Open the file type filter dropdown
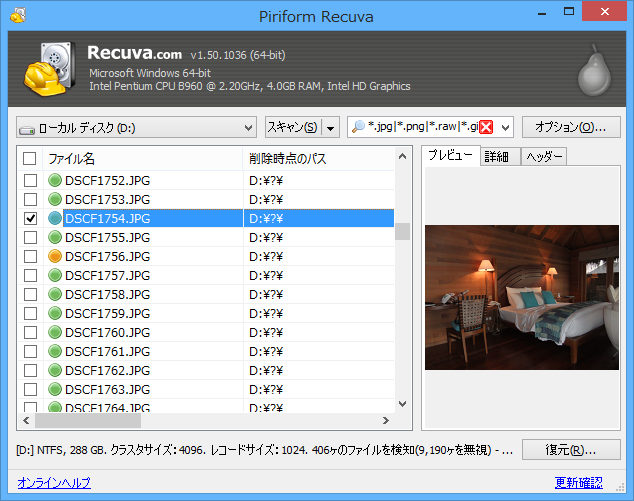Viewport: 634px width, 501px height. pyautogui.click(x=504, y=128)
